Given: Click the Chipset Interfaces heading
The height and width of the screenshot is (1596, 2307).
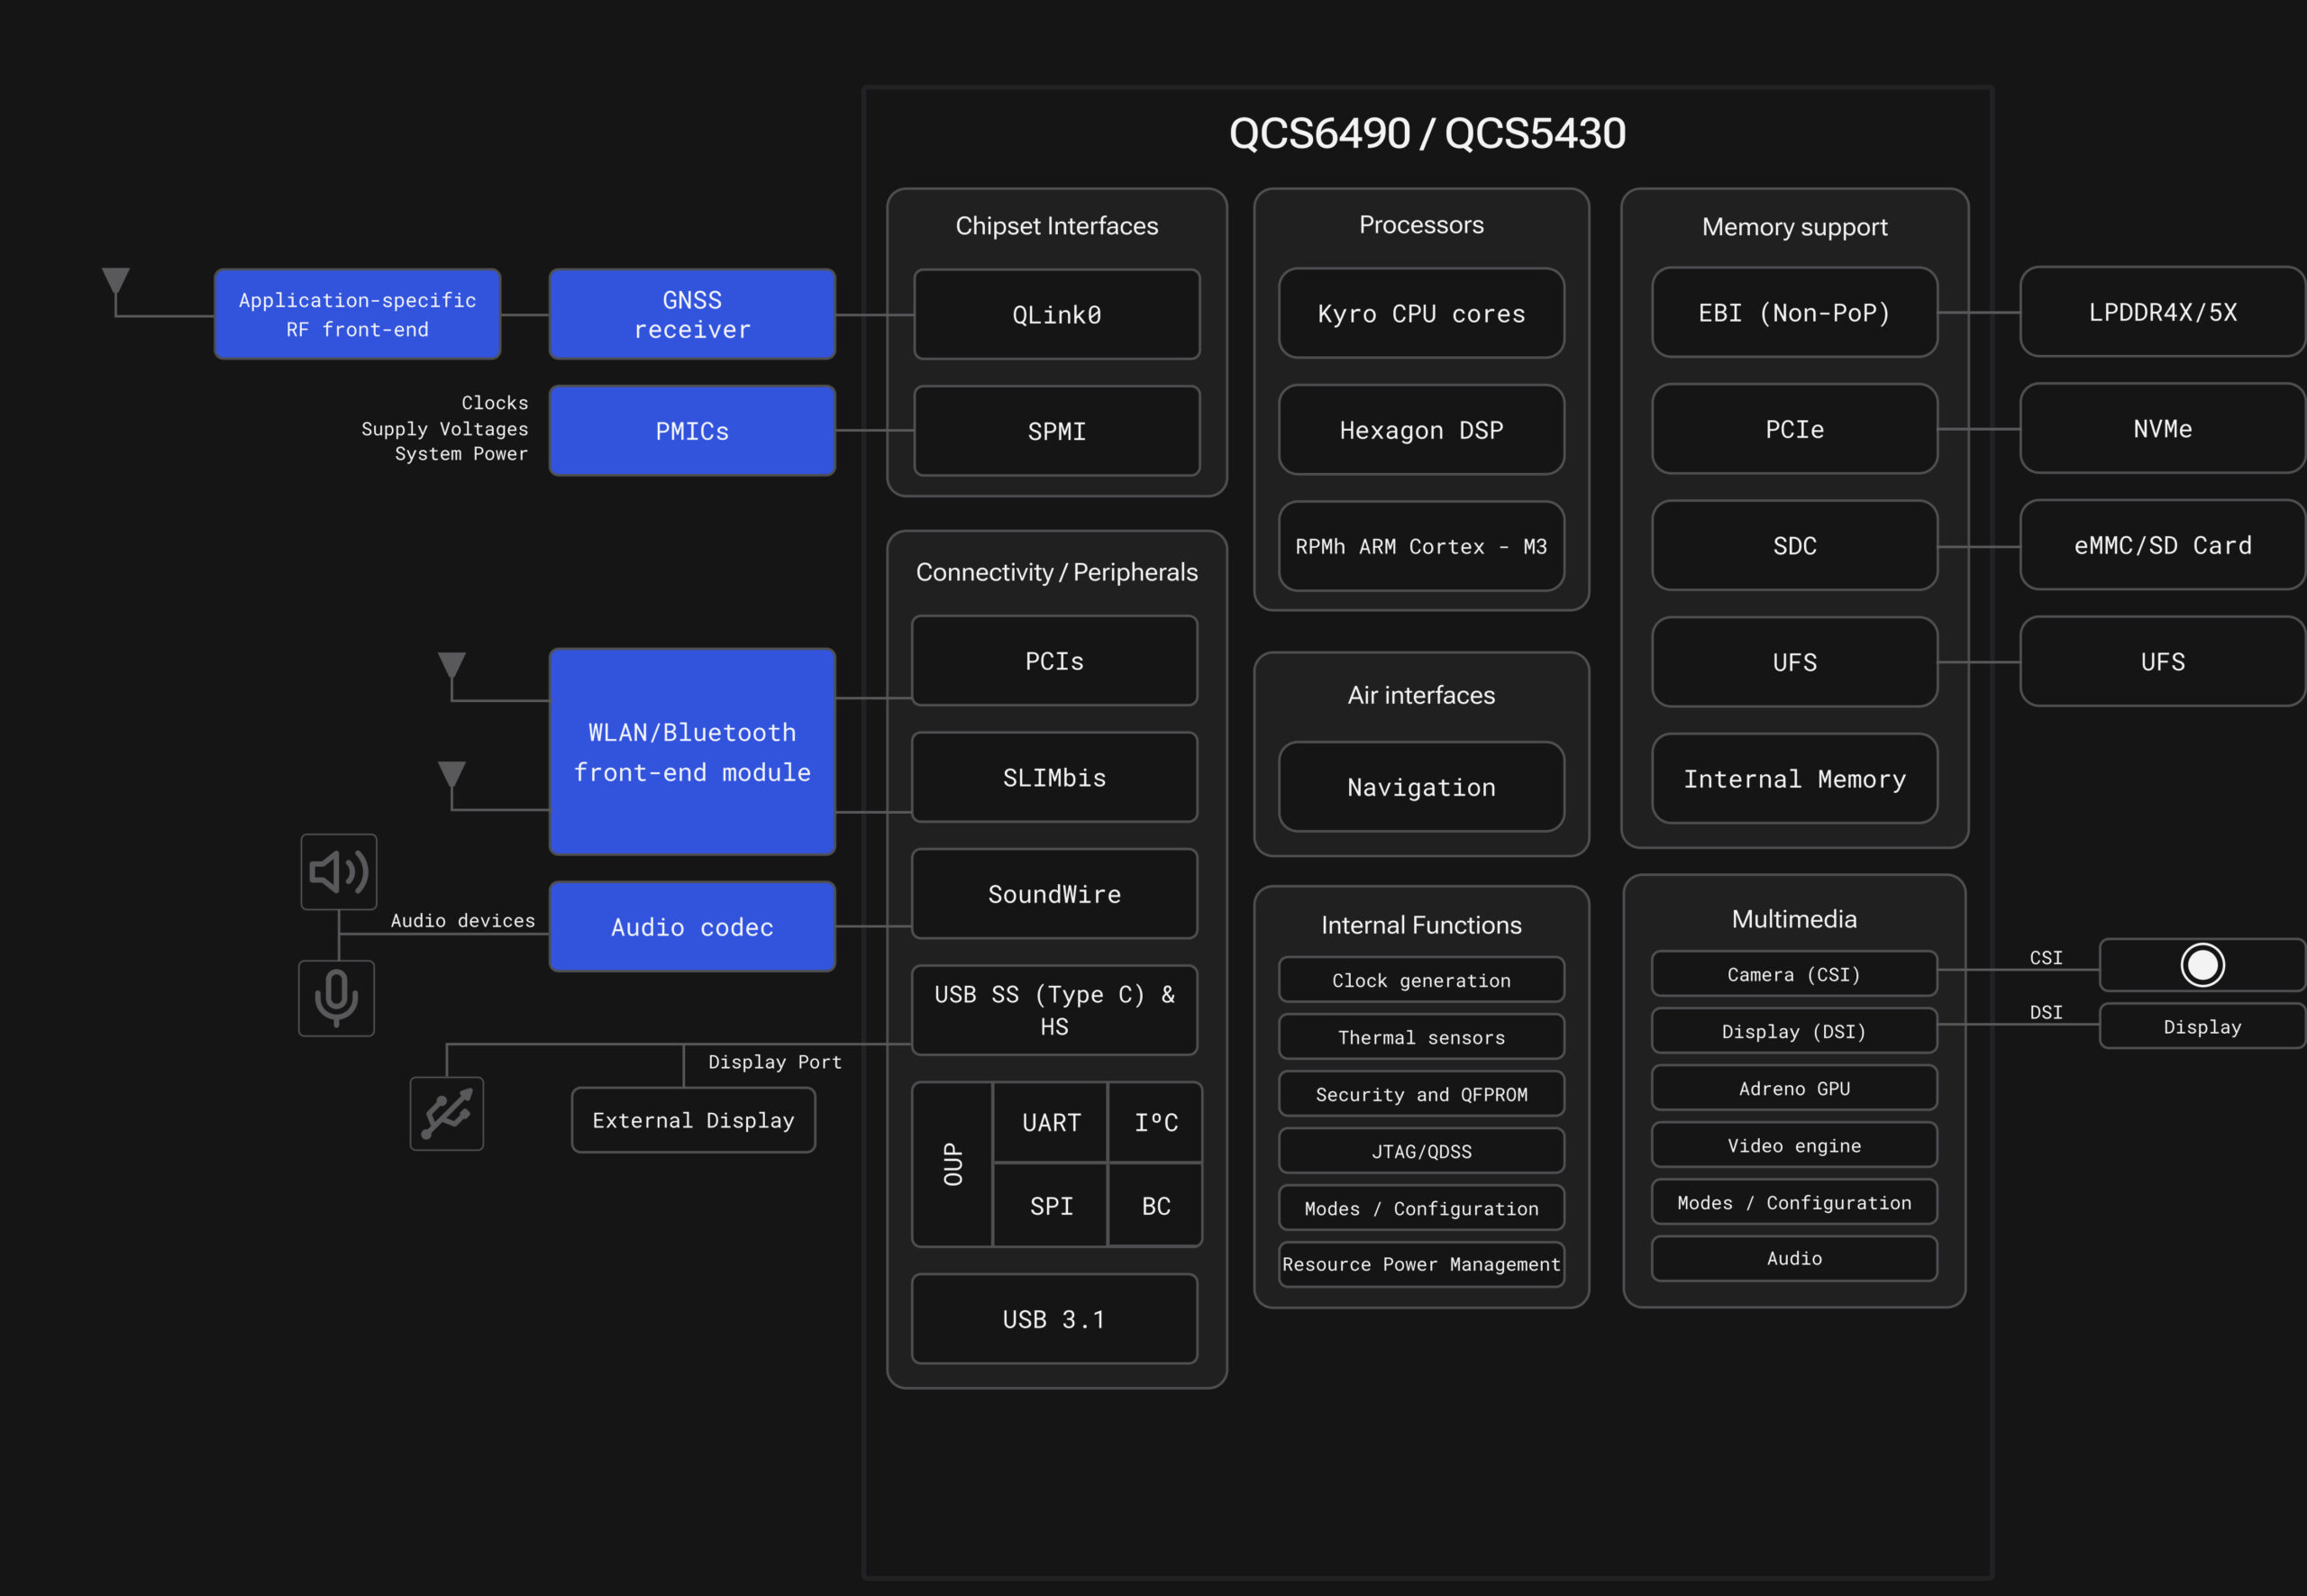Looking at the screenshot, I should [1057, 226].
